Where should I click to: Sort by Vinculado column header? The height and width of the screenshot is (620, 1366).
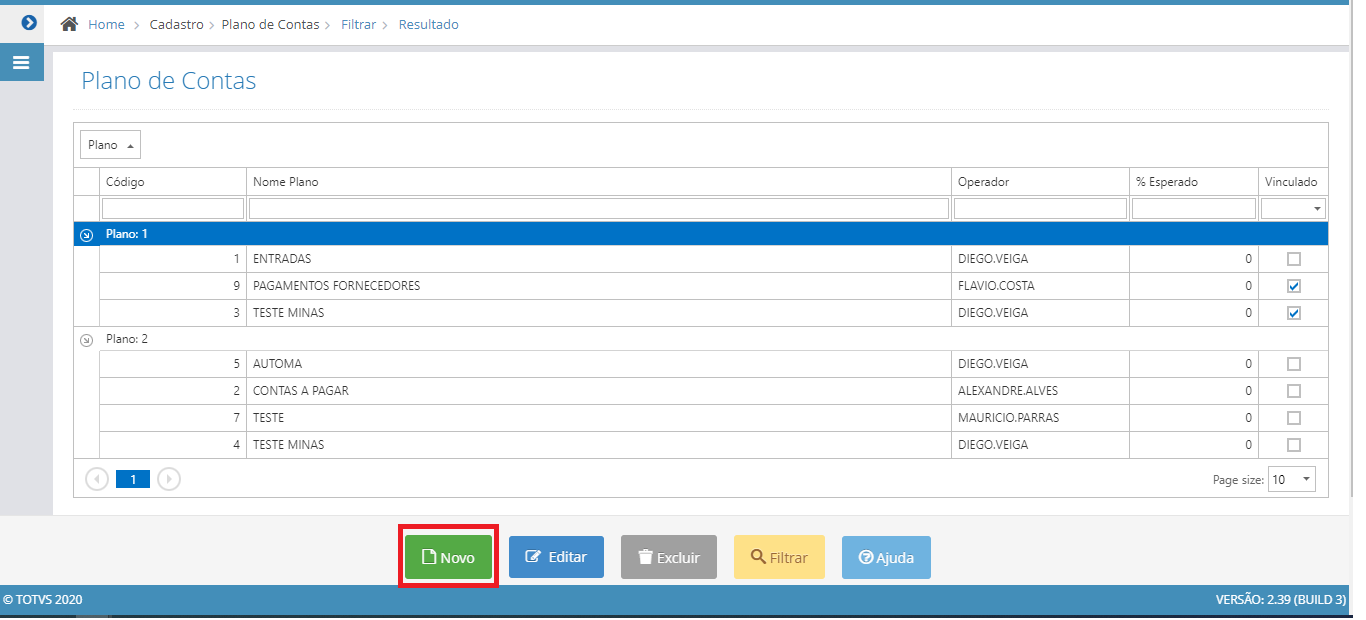[x=1291, y=182]
